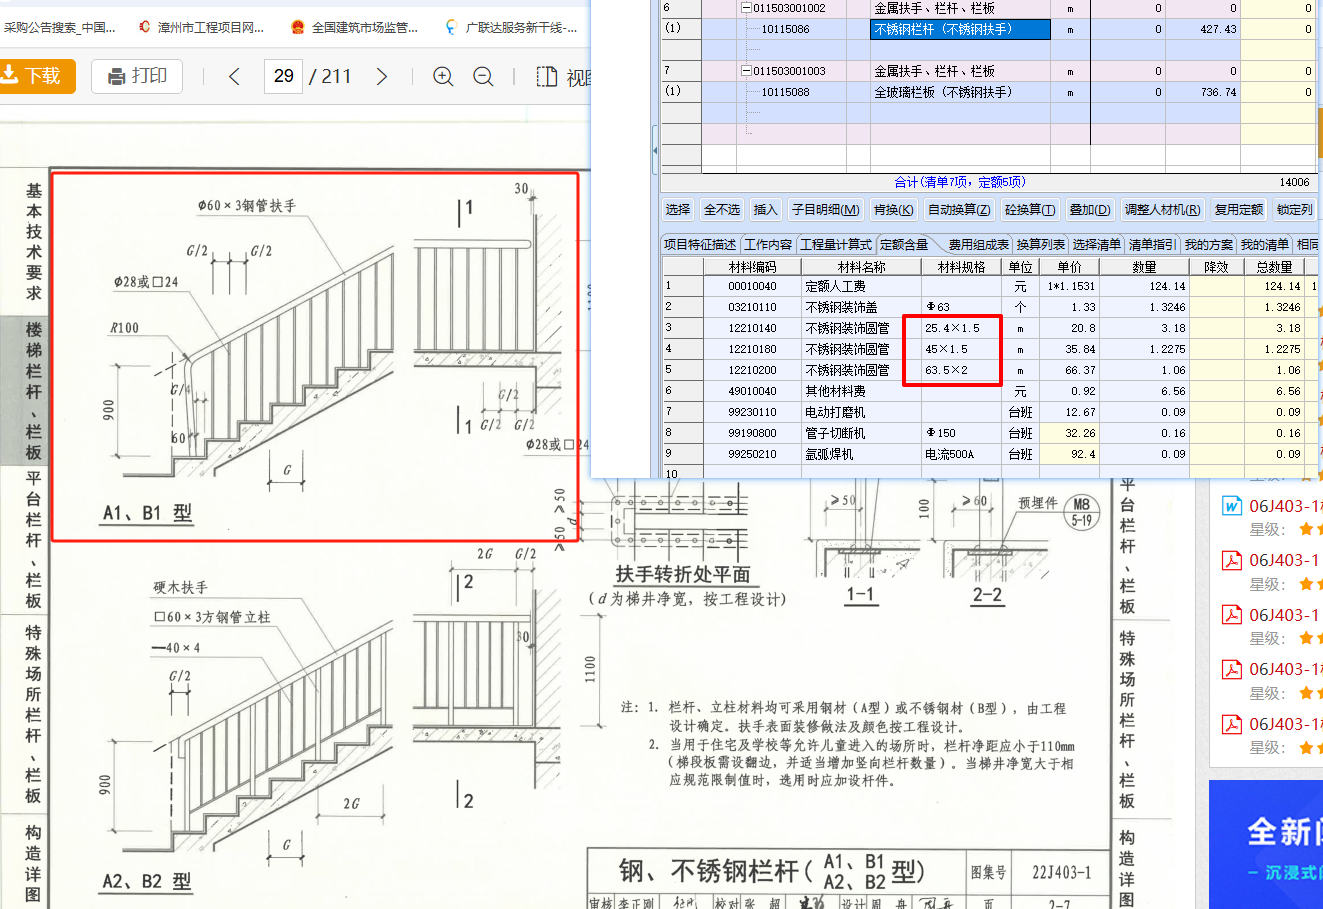1323x909 pixels.
Task: Go to next page with right chevron
Action: coord(381,77)
